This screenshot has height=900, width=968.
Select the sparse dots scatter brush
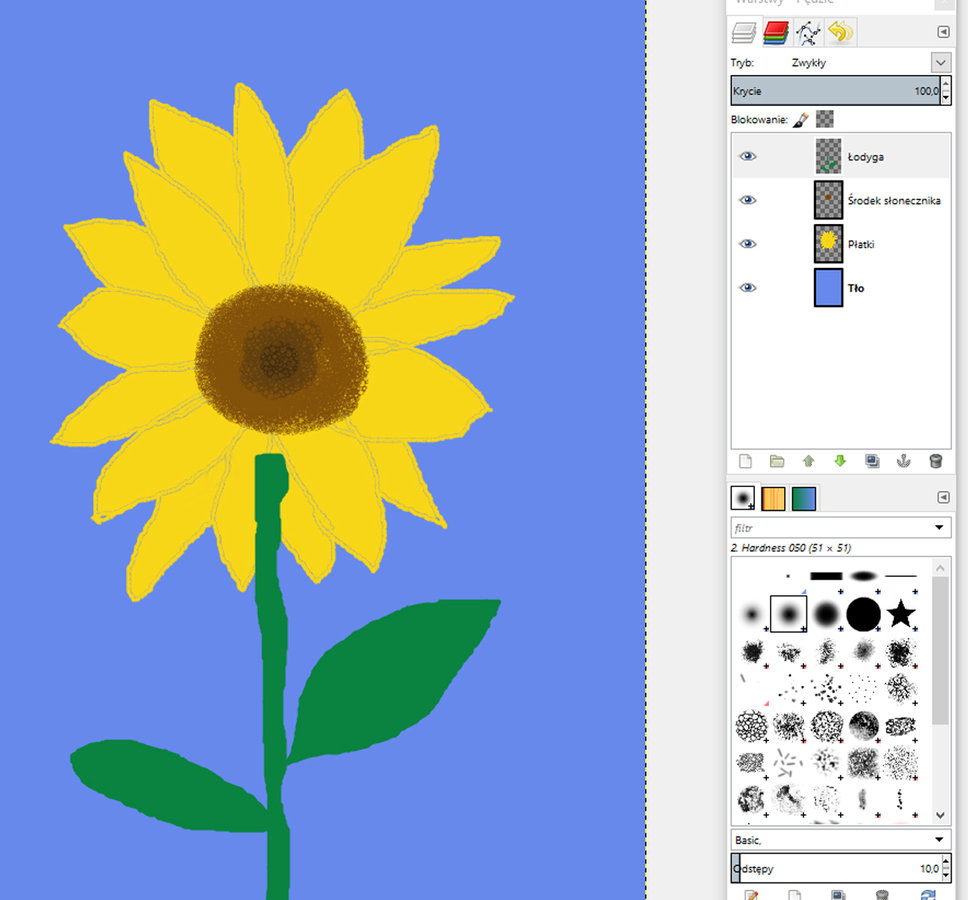coord(863,688)
